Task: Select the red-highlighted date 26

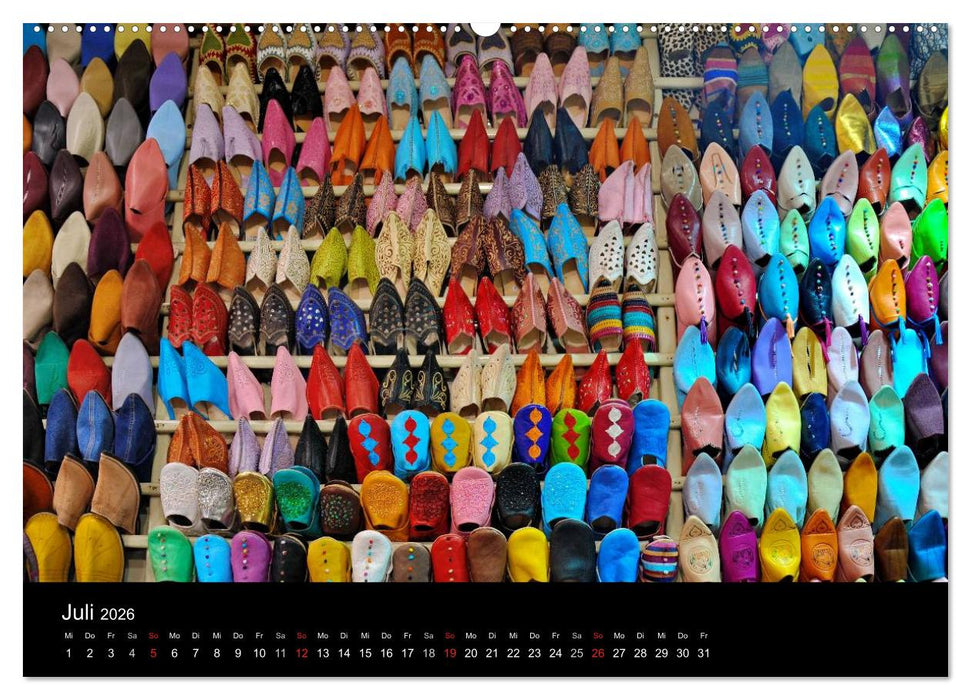Action: (598, 652)
